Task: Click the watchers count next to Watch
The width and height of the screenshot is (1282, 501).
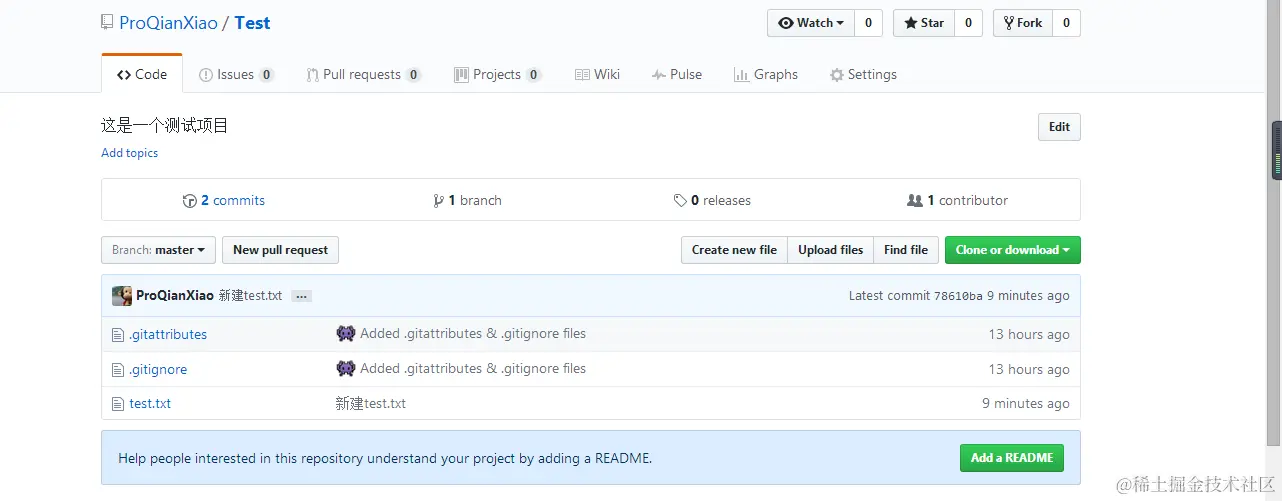Action: [x=868, y=23]
